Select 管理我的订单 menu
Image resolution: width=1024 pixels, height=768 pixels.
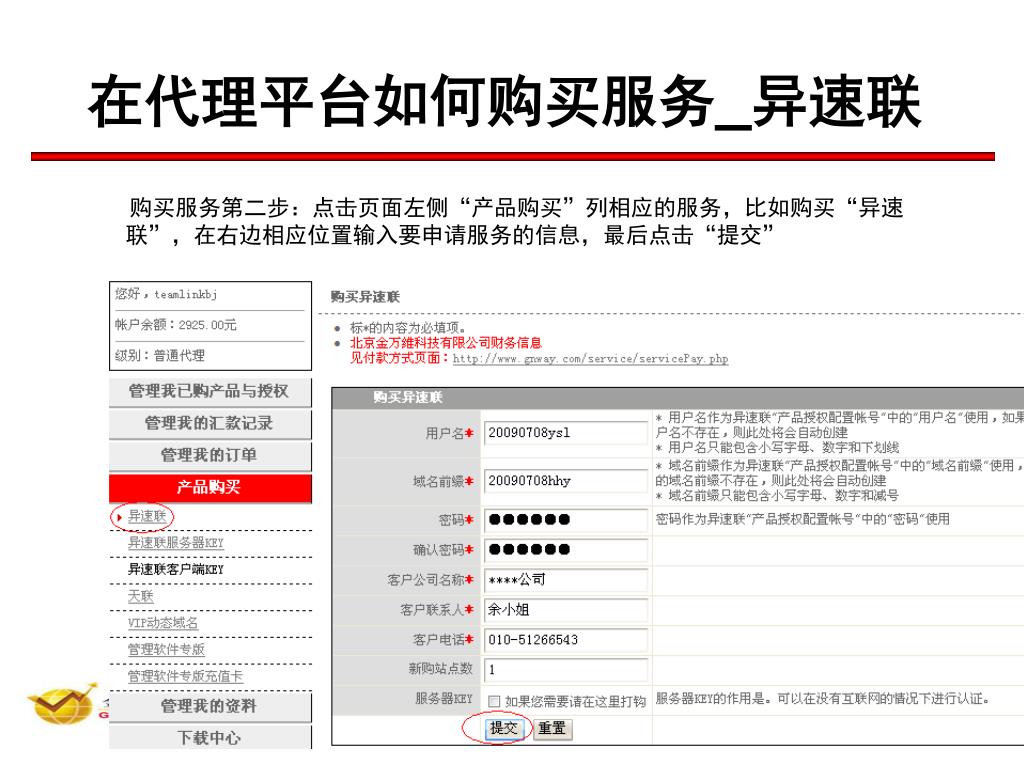coord(210,456)
